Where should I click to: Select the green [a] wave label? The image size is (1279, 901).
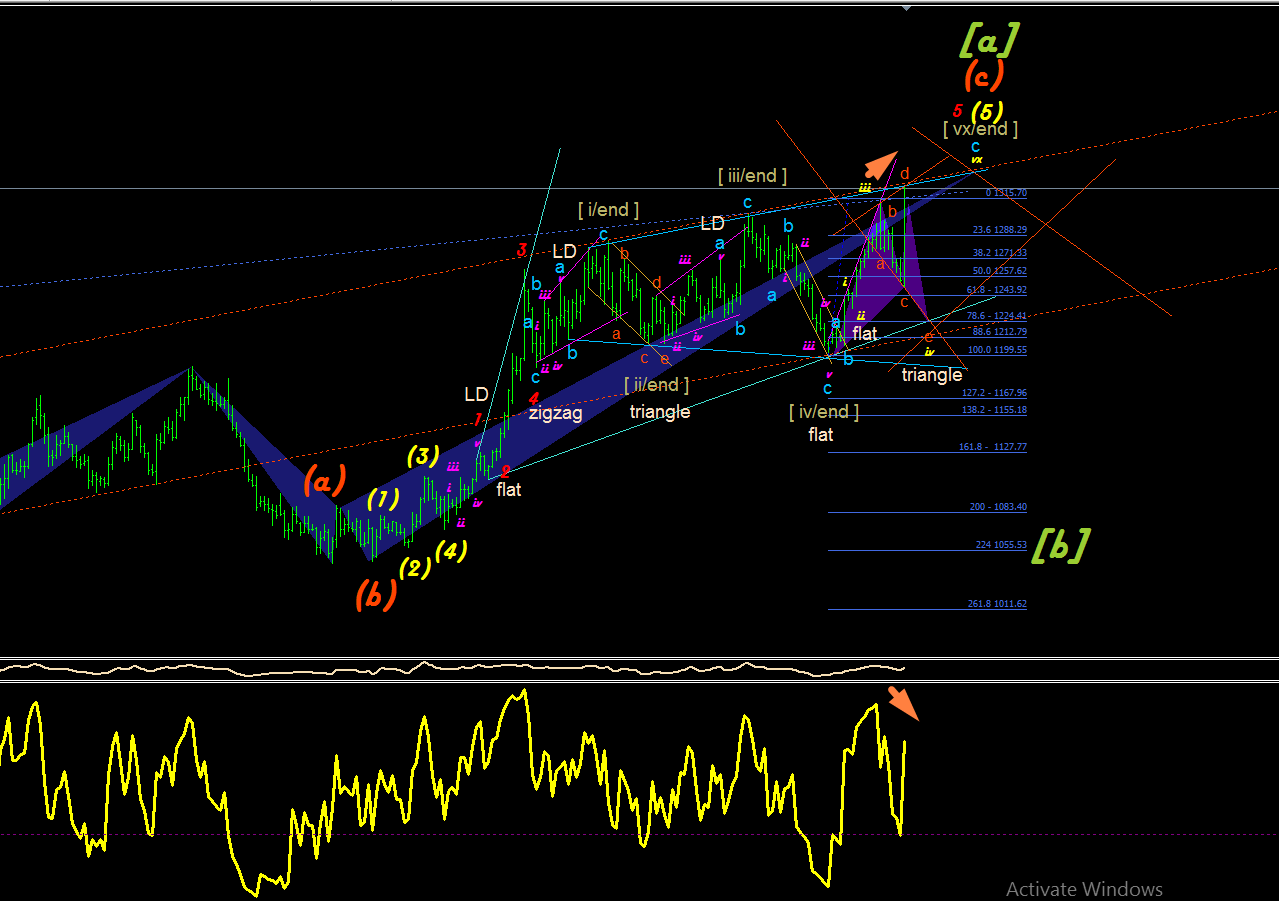(x=990, y=39)
